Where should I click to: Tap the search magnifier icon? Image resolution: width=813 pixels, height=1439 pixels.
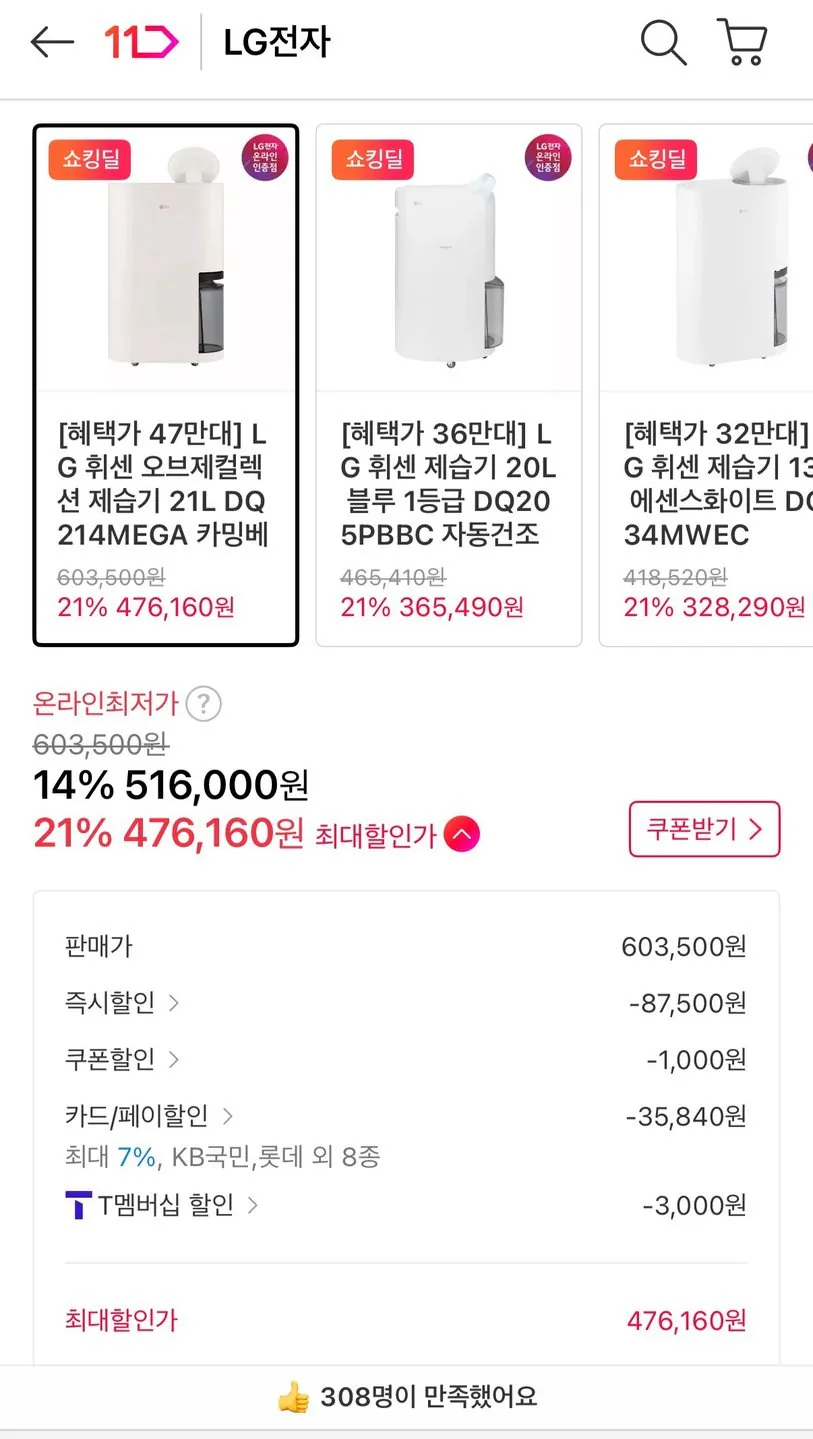click(x=663, y=42)
